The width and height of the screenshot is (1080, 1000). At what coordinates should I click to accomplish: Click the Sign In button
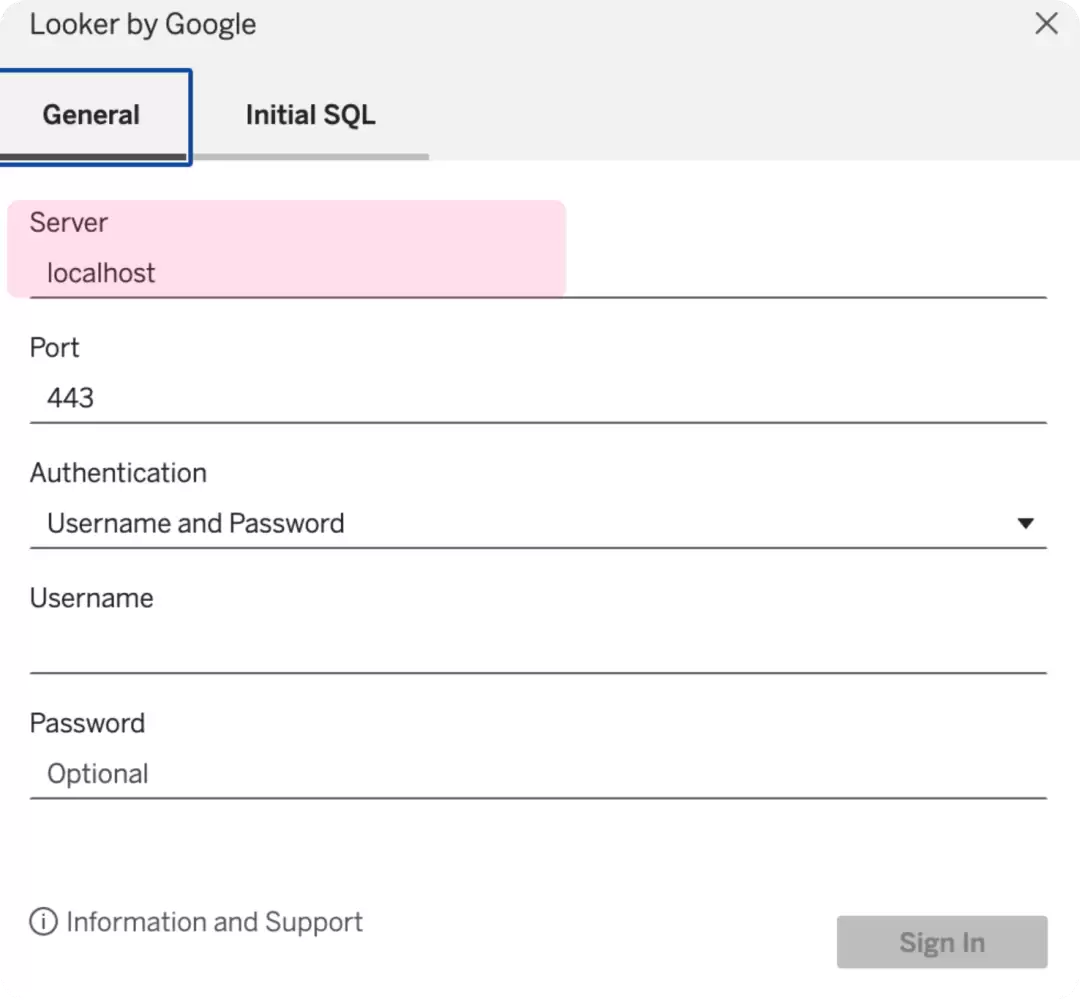pyautogui.click(x=942, y=942)
